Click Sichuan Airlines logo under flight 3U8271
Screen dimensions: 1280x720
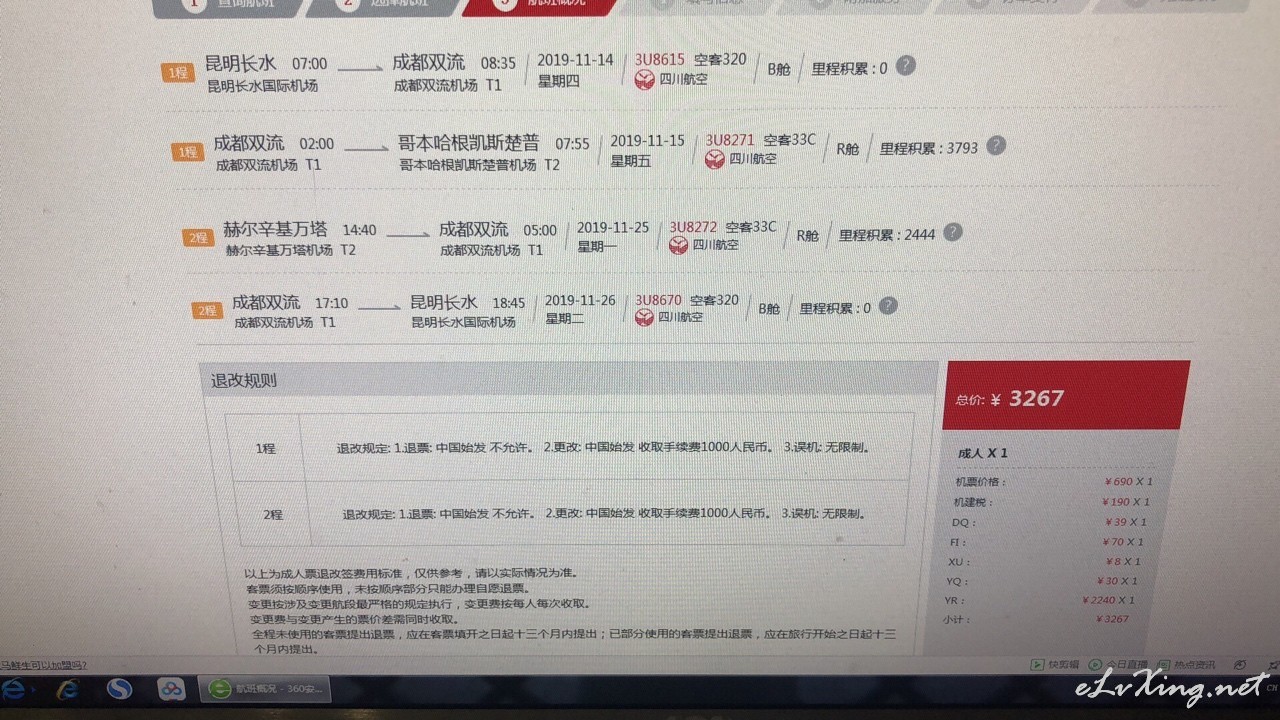(x=714, y=159)
